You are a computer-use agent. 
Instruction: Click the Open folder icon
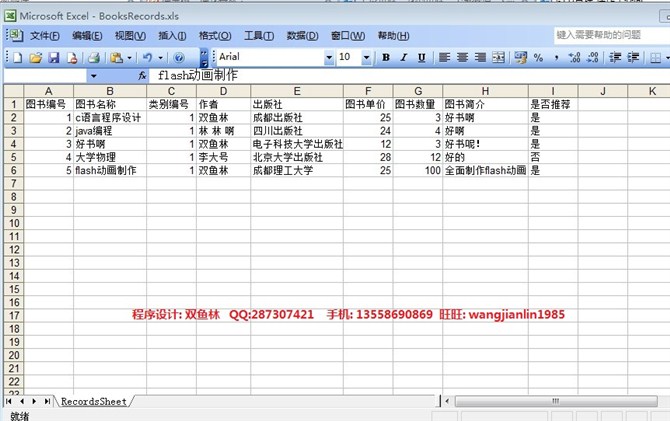tap(36, 58)
